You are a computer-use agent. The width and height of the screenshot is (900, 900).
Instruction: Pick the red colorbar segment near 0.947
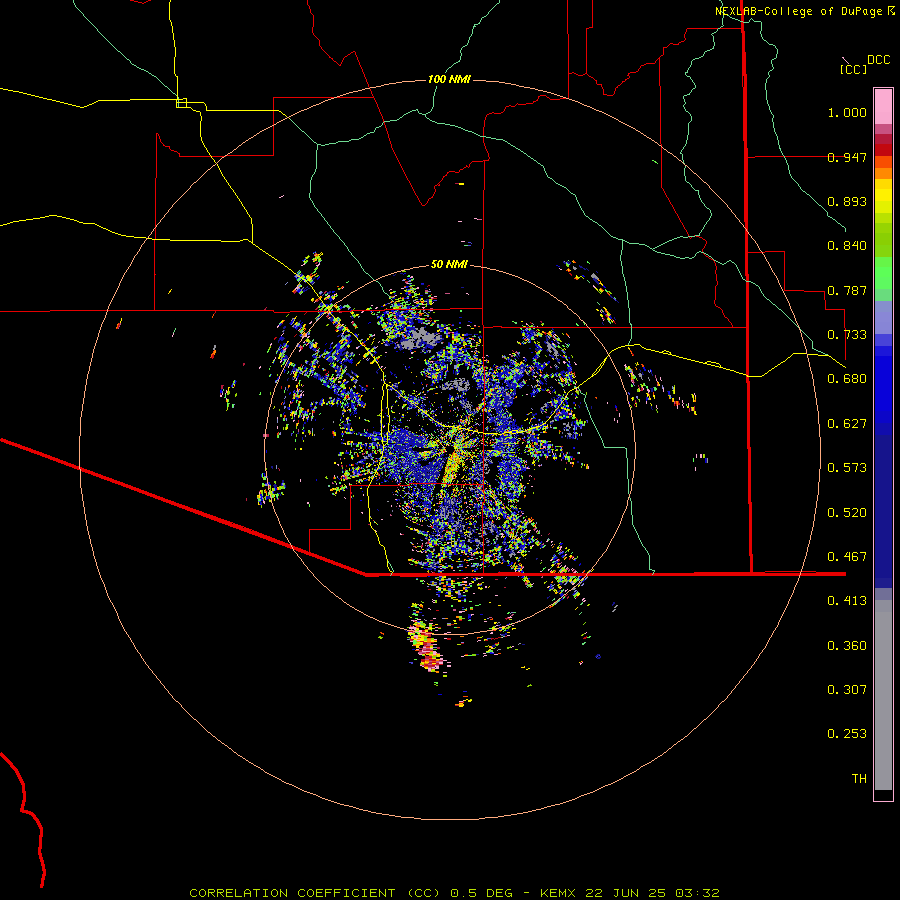pos(883,150)
